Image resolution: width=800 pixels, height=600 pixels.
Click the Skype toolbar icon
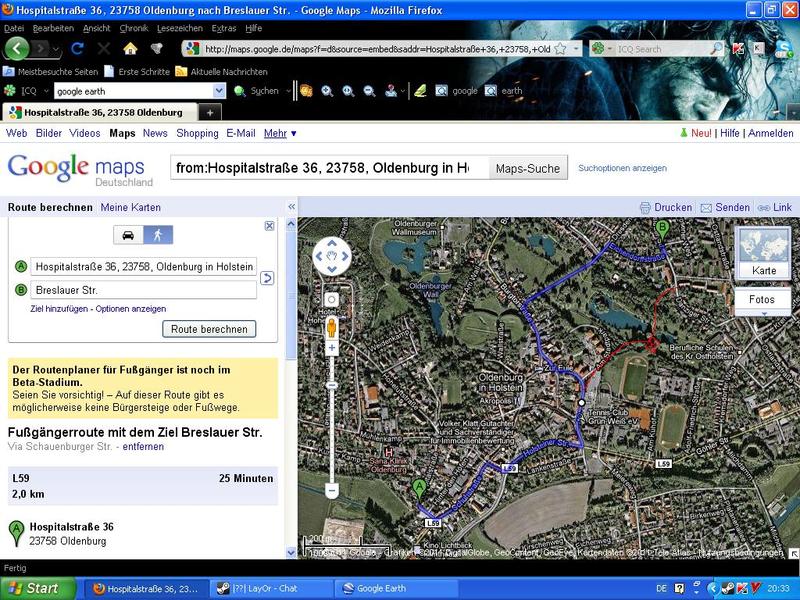coord(783,49)
